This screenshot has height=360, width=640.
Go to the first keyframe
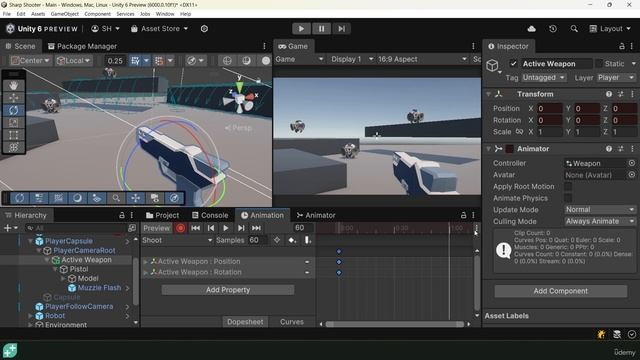196,228
